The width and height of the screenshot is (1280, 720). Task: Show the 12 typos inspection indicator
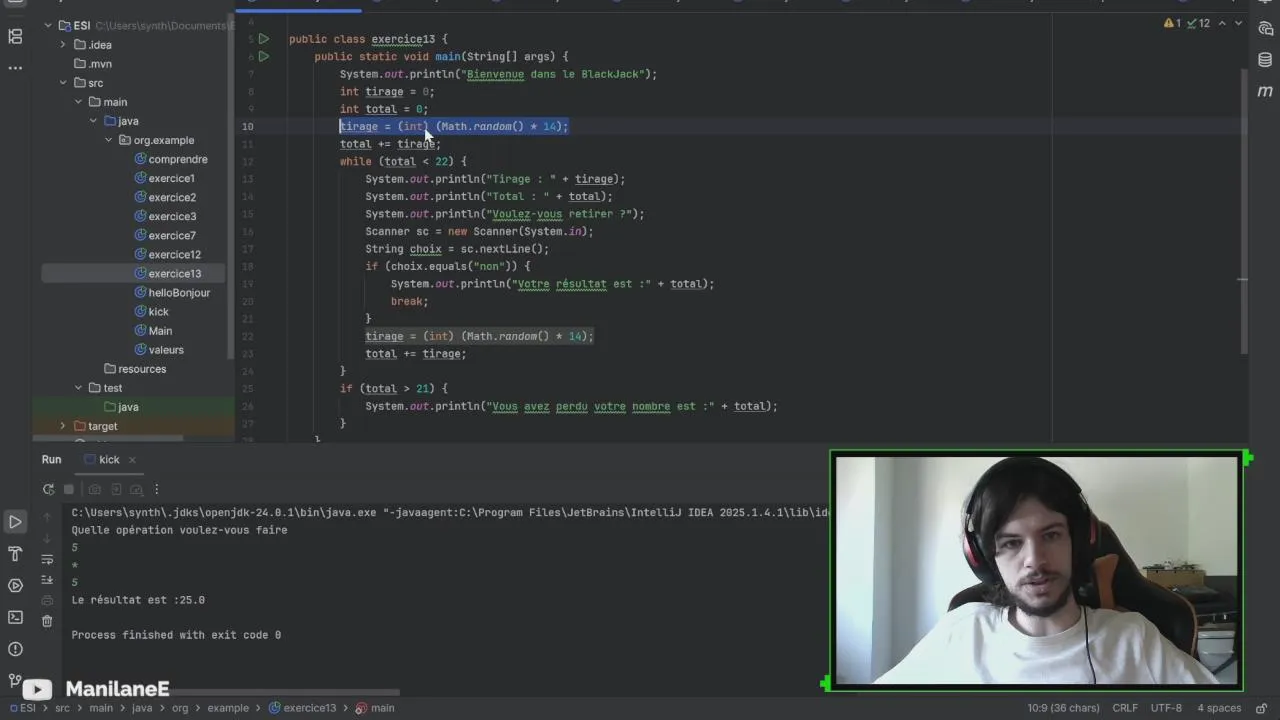pos(1198,23)
